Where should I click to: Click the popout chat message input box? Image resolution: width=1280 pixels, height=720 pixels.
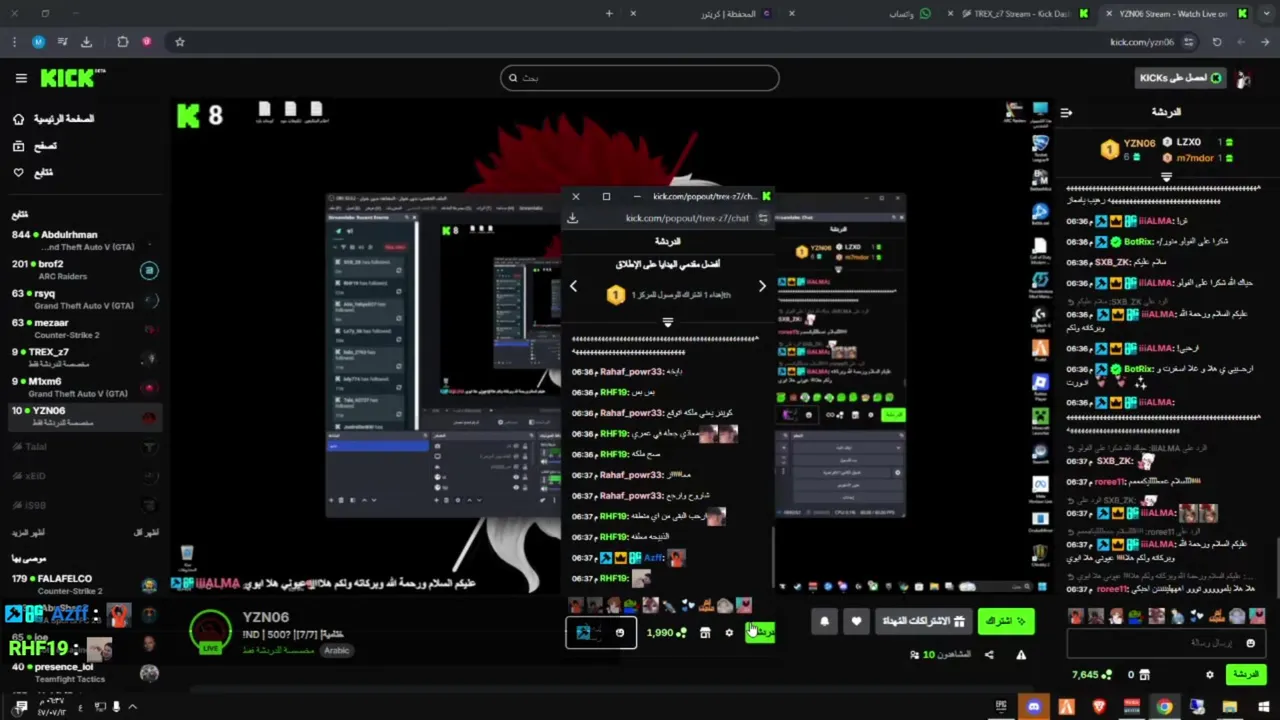(601, 632)
